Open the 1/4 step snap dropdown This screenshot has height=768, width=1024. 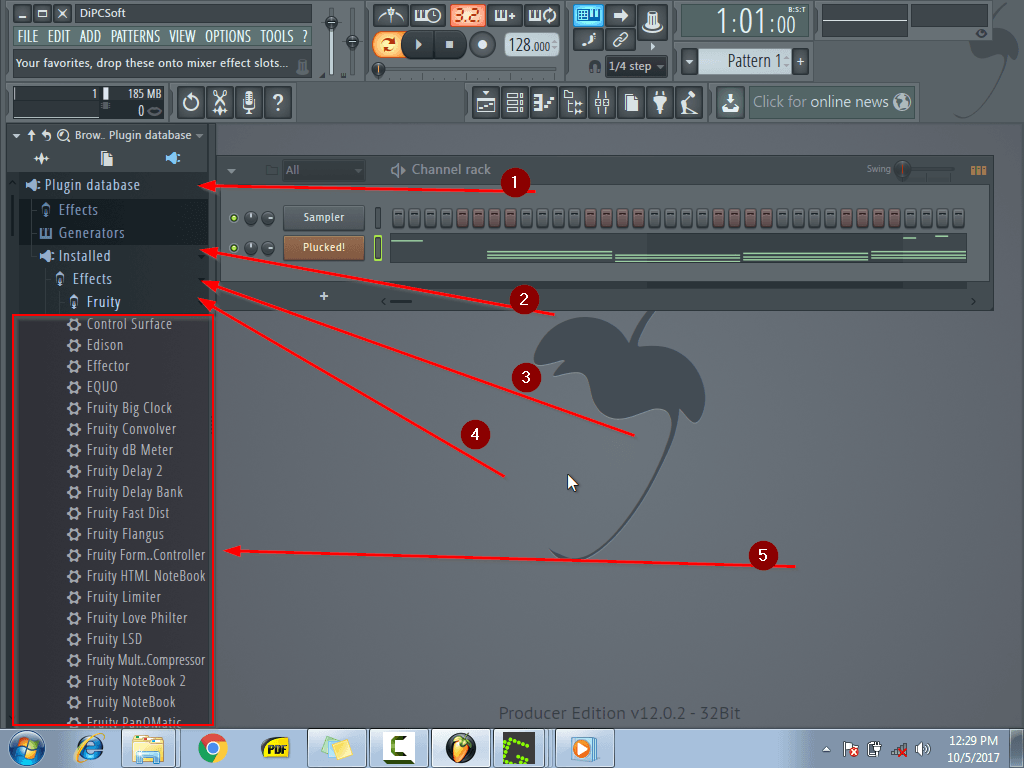tap(637, 66)
